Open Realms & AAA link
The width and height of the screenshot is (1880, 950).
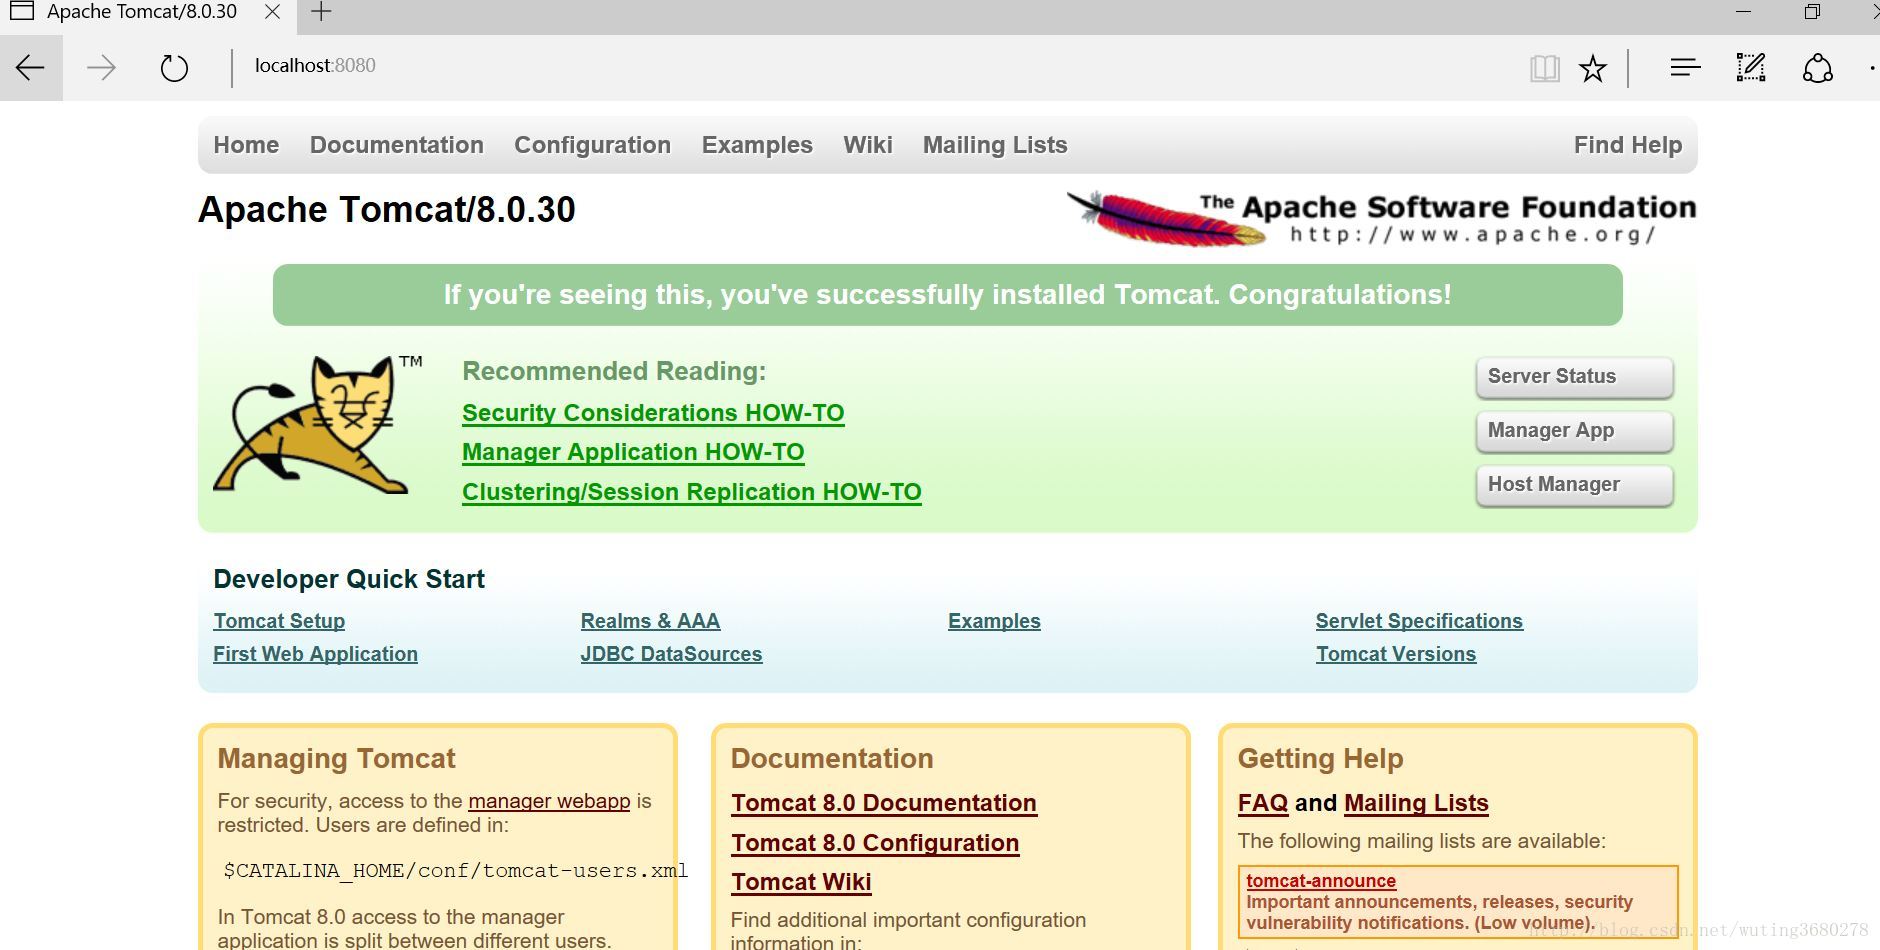650,621
